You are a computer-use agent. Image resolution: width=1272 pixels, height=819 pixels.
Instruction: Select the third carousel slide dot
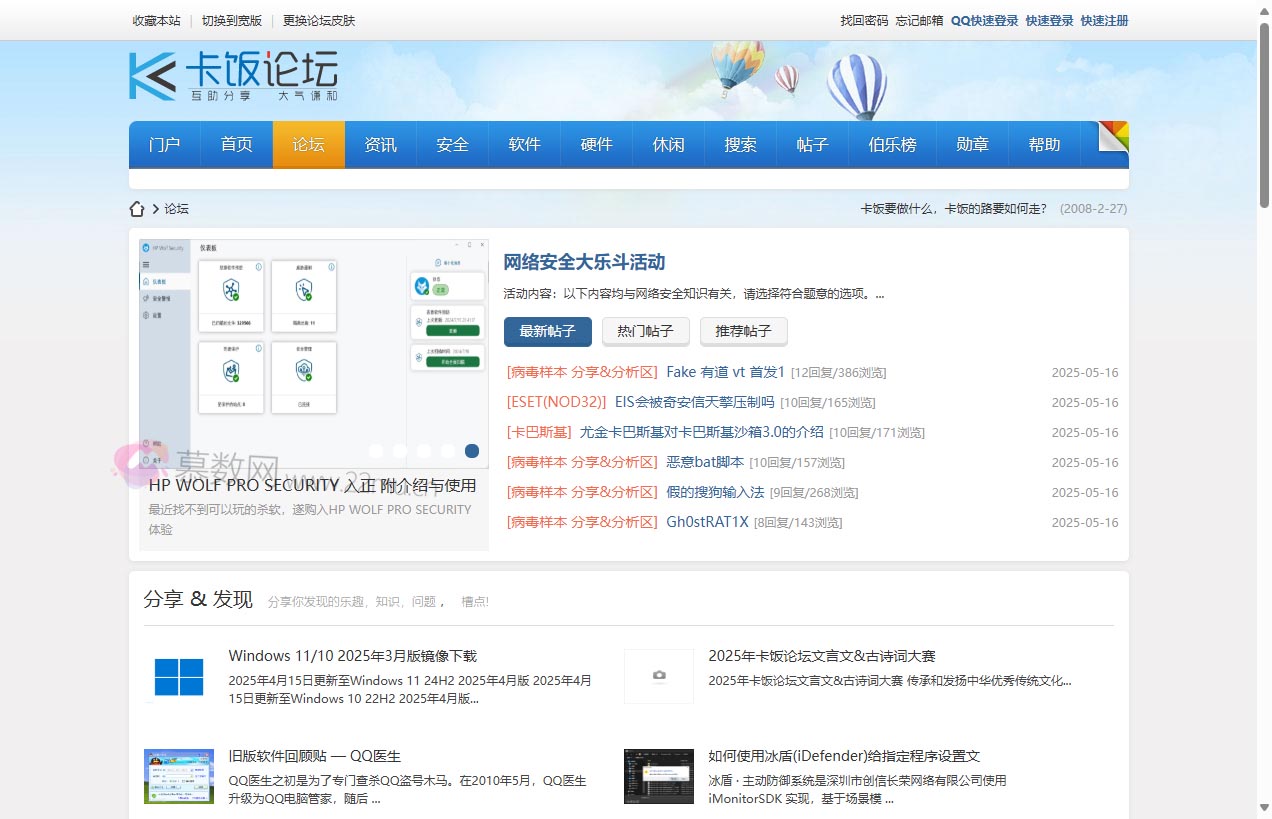424,451
